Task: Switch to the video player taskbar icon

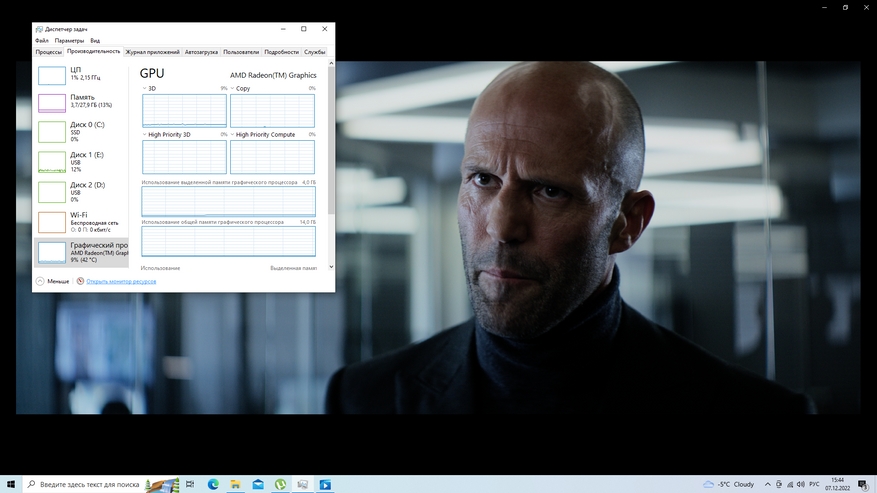Action: (325, 484)
